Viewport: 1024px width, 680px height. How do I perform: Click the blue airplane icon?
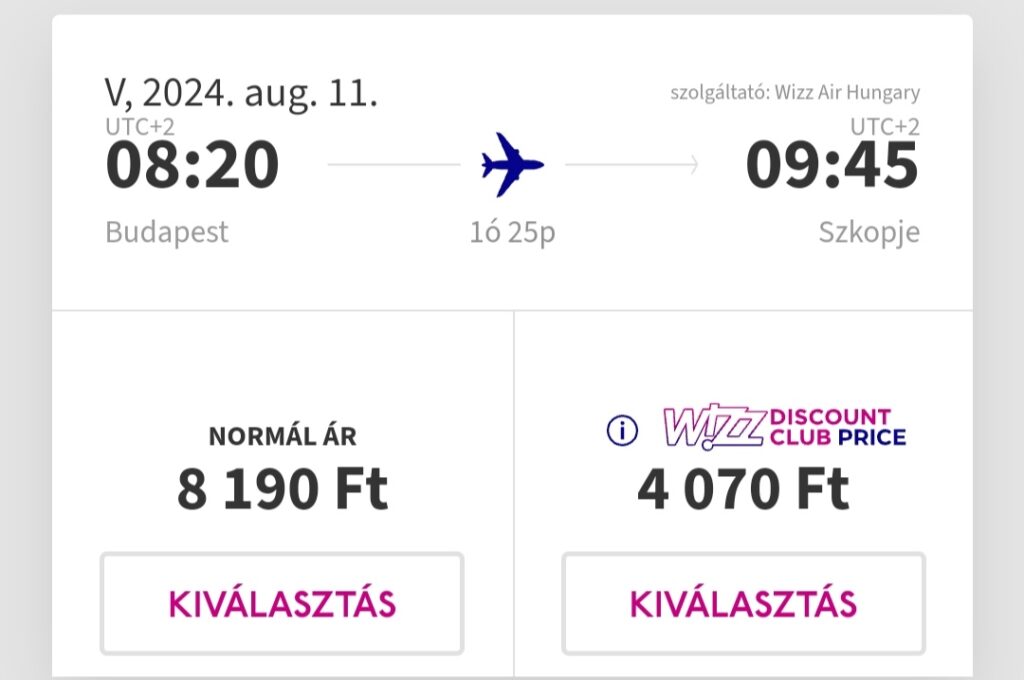[513, 165]
